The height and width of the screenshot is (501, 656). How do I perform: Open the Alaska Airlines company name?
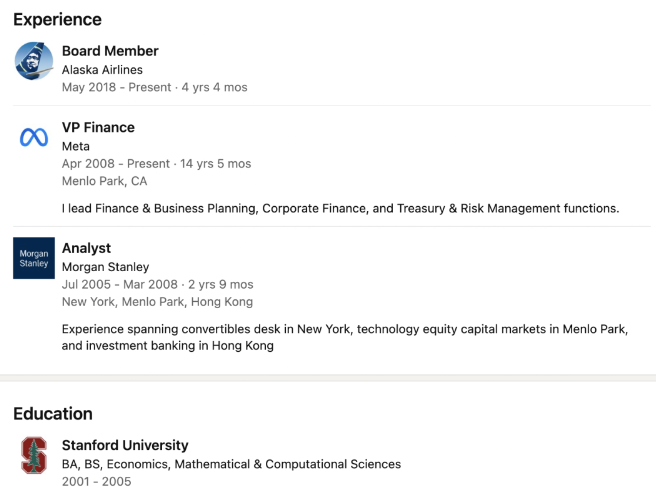coord(102,70)
